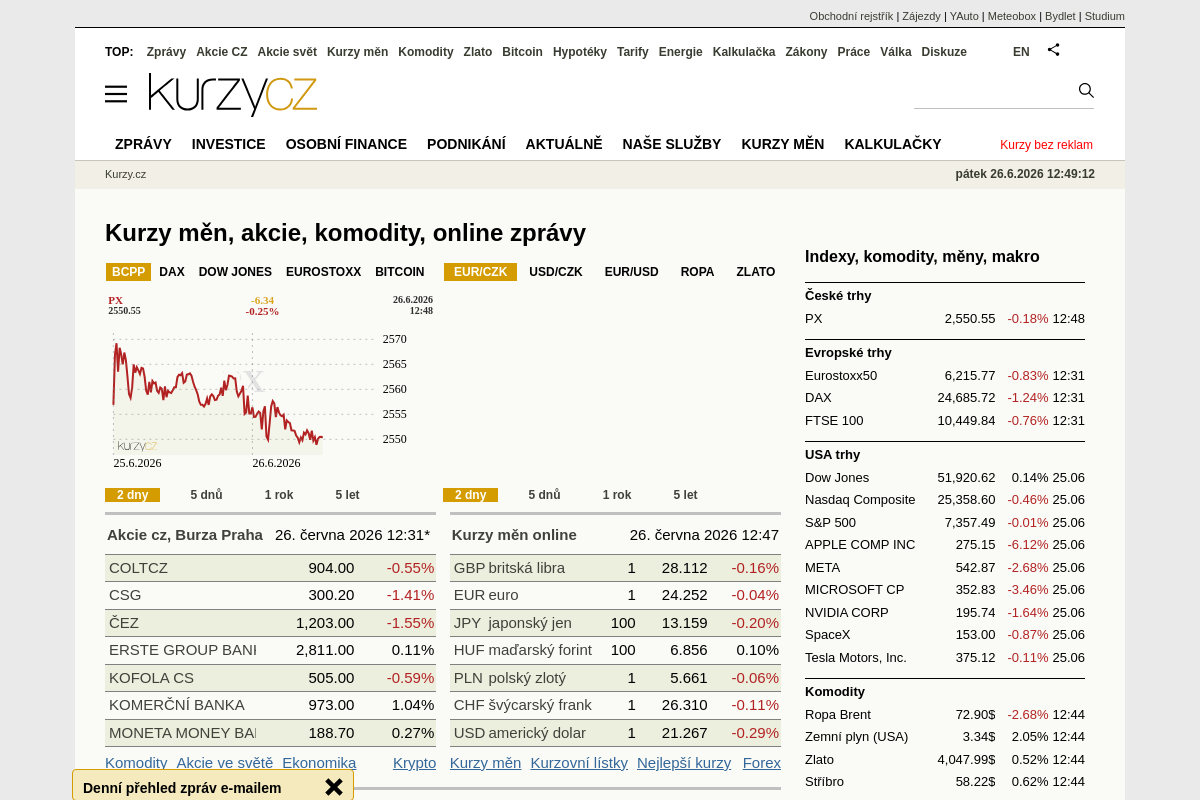Click Akcie ve světě link
This screenshot has width=1200, height=800.
coord(224,763)
